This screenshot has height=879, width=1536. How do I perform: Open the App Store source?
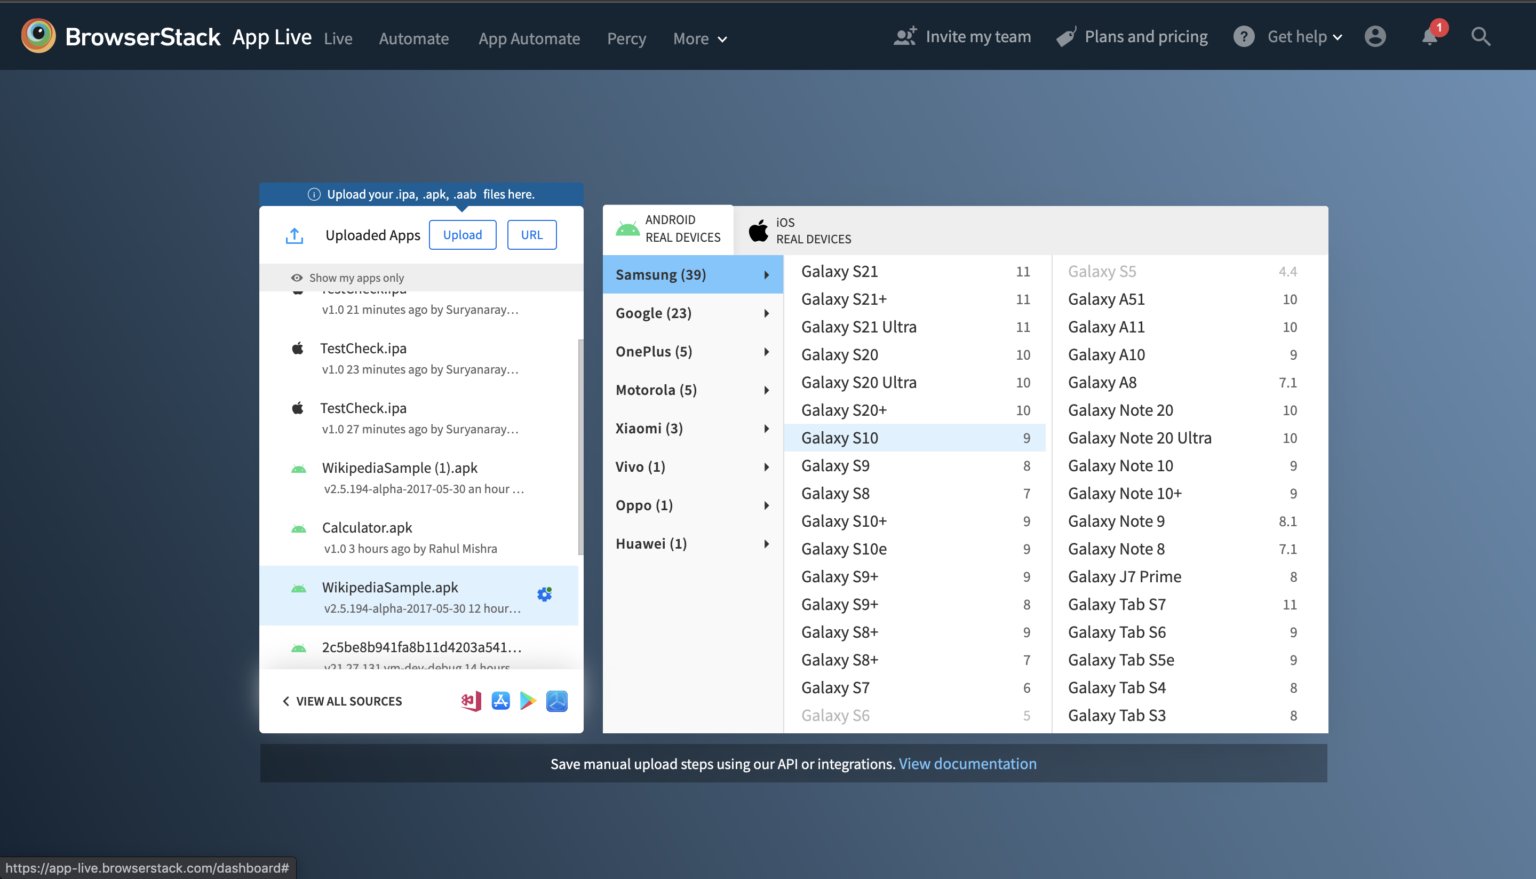point(500,701)
